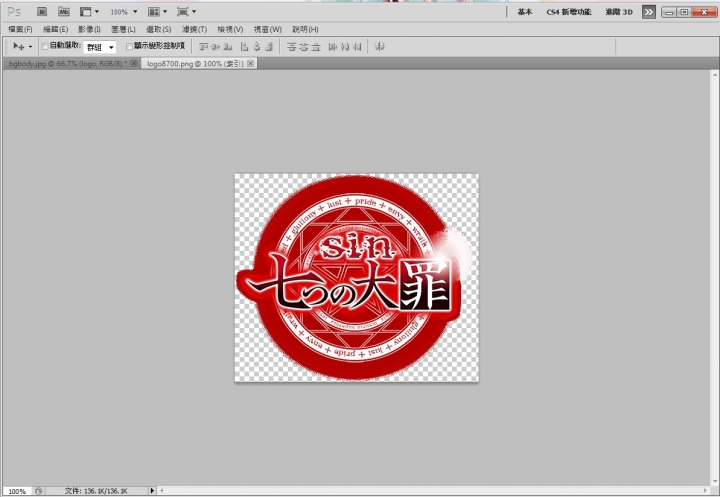Click the 文件: 136.1K/136.1K status text
720x497 pixels.
tap(96, 491)
